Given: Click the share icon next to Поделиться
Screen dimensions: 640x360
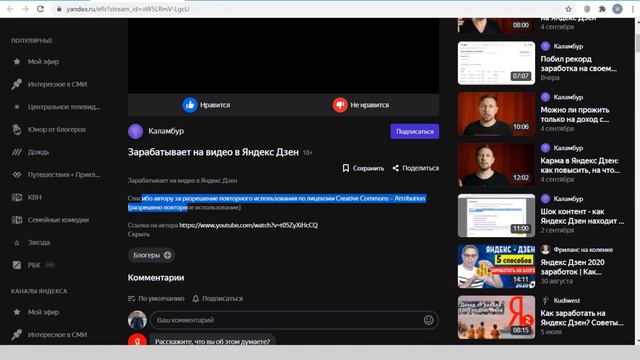Looking at the screenshot, I should click(x=396, y=168).
